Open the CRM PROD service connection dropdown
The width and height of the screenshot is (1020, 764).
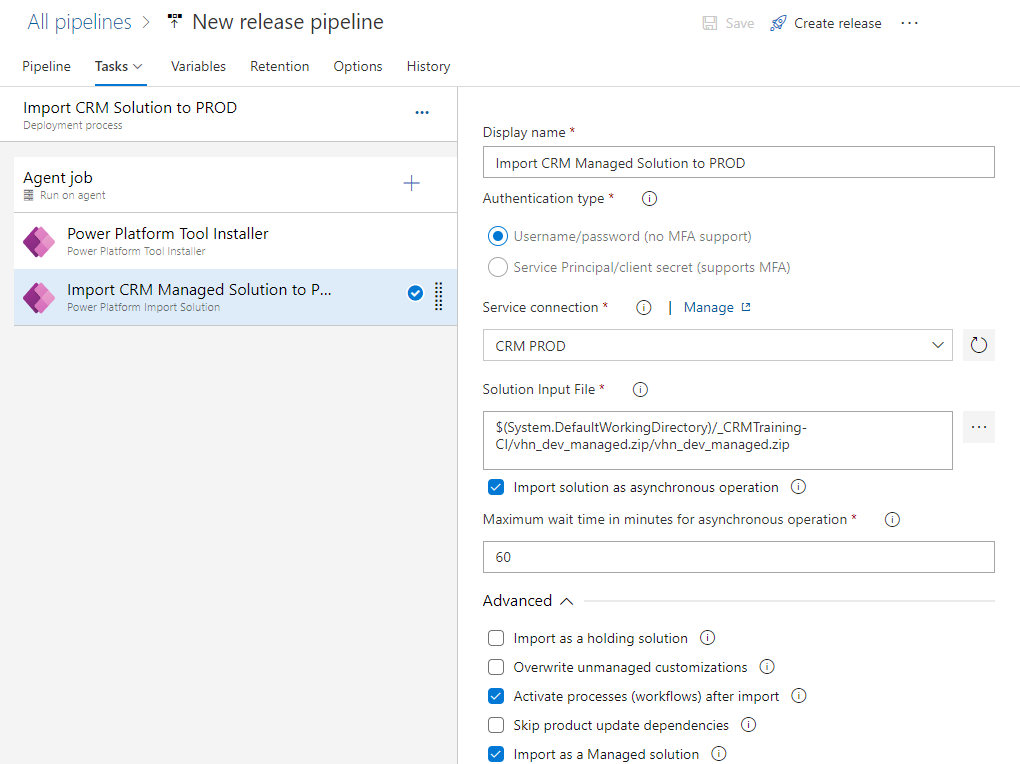(718, 345)
